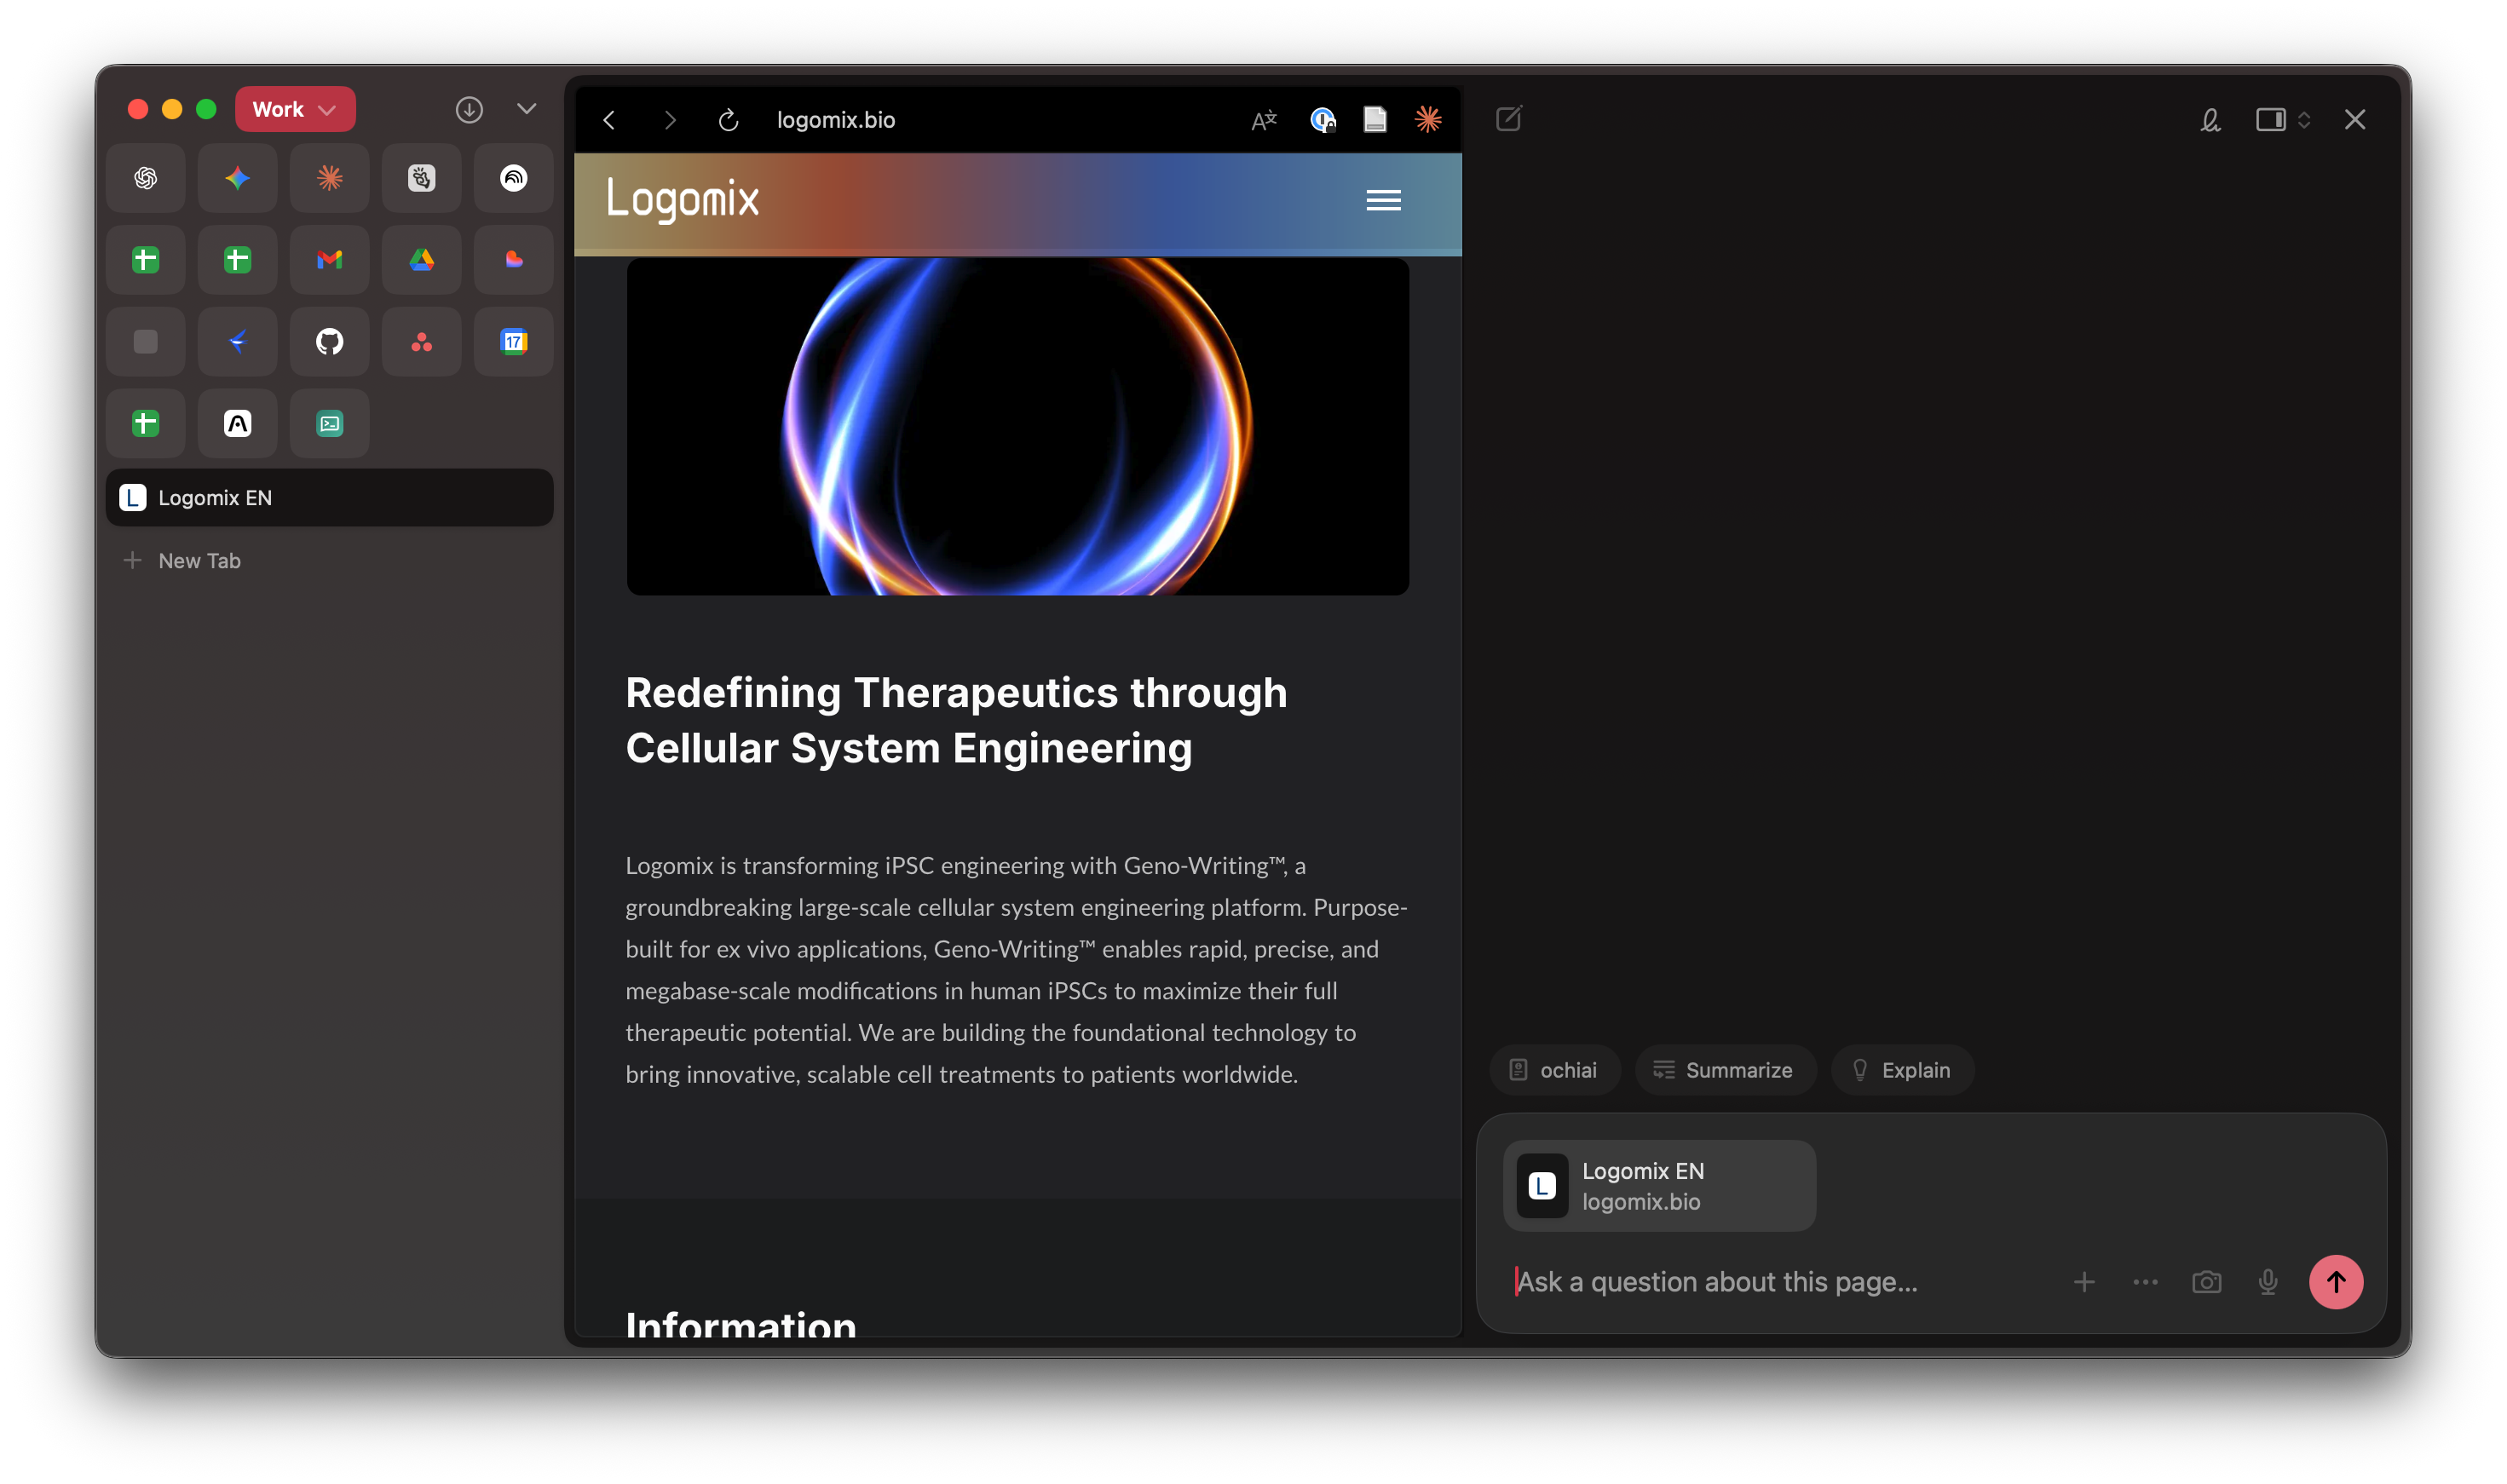
Task: Open the GitHub pinned shortcut
Action: click(x=329, y=342)
